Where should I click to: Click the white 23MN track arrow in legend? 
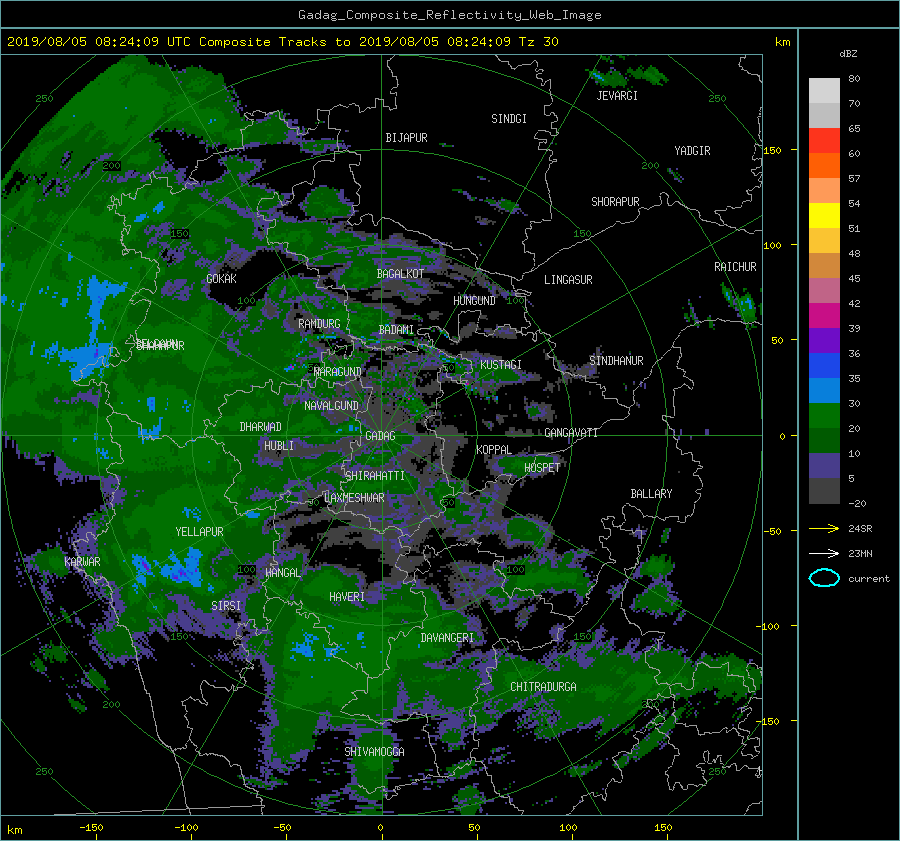click(824, 553)
